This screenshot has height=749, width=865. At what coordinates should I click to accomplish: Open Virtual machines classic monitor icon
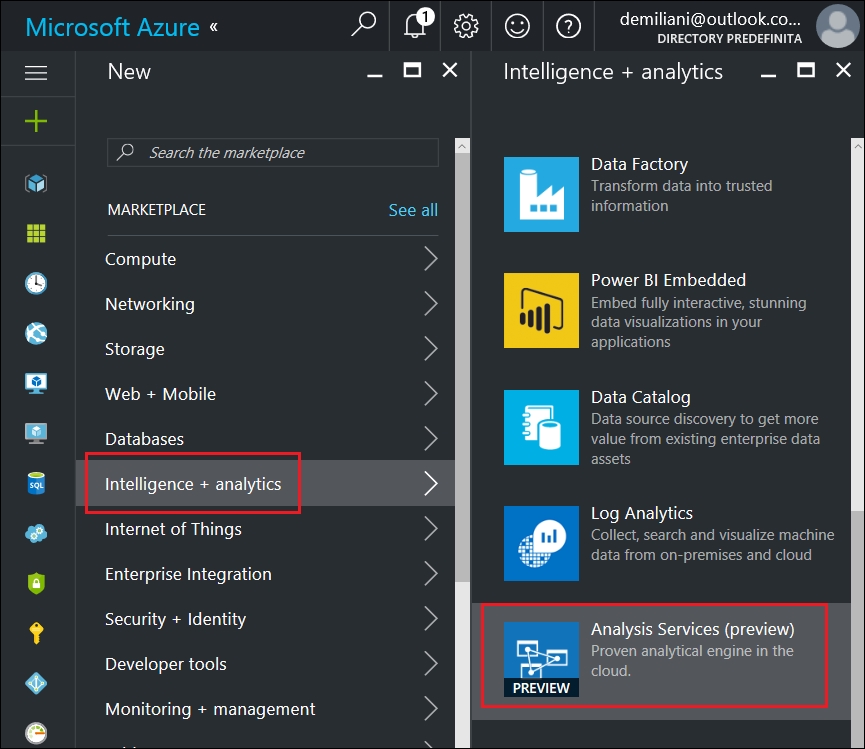click(36, 383)
